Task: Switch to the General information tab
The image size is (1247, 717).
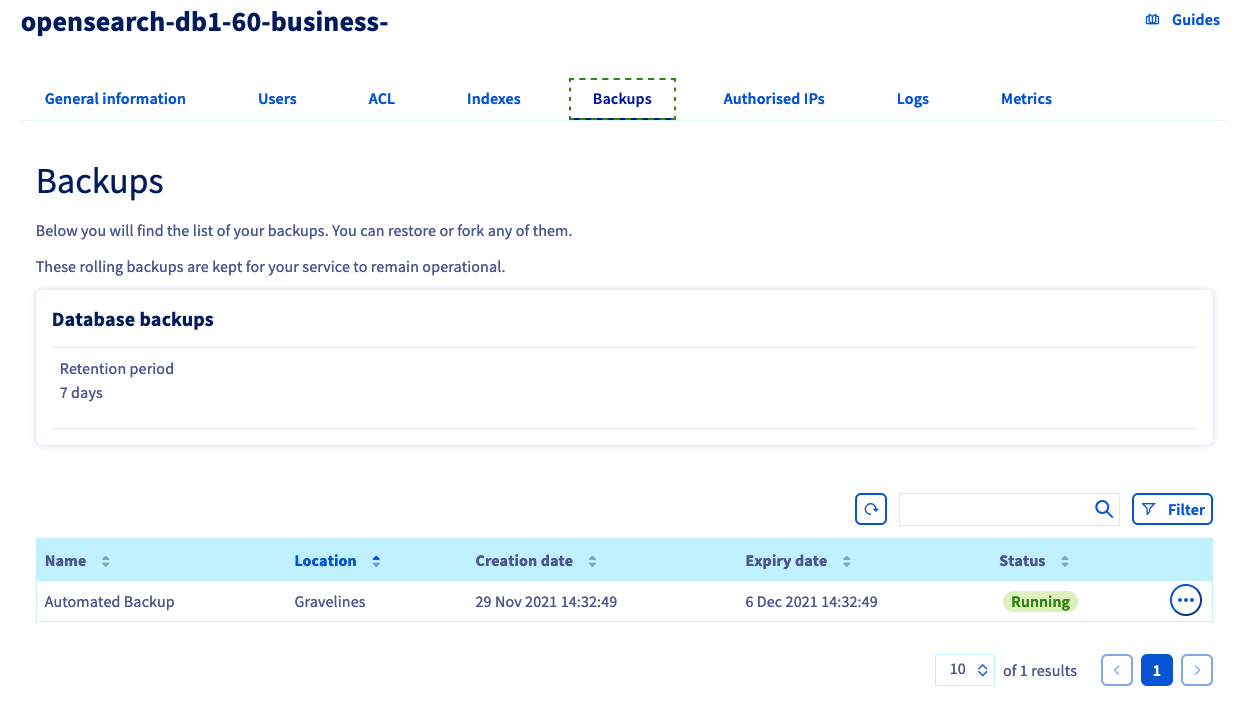Action: 115,99
